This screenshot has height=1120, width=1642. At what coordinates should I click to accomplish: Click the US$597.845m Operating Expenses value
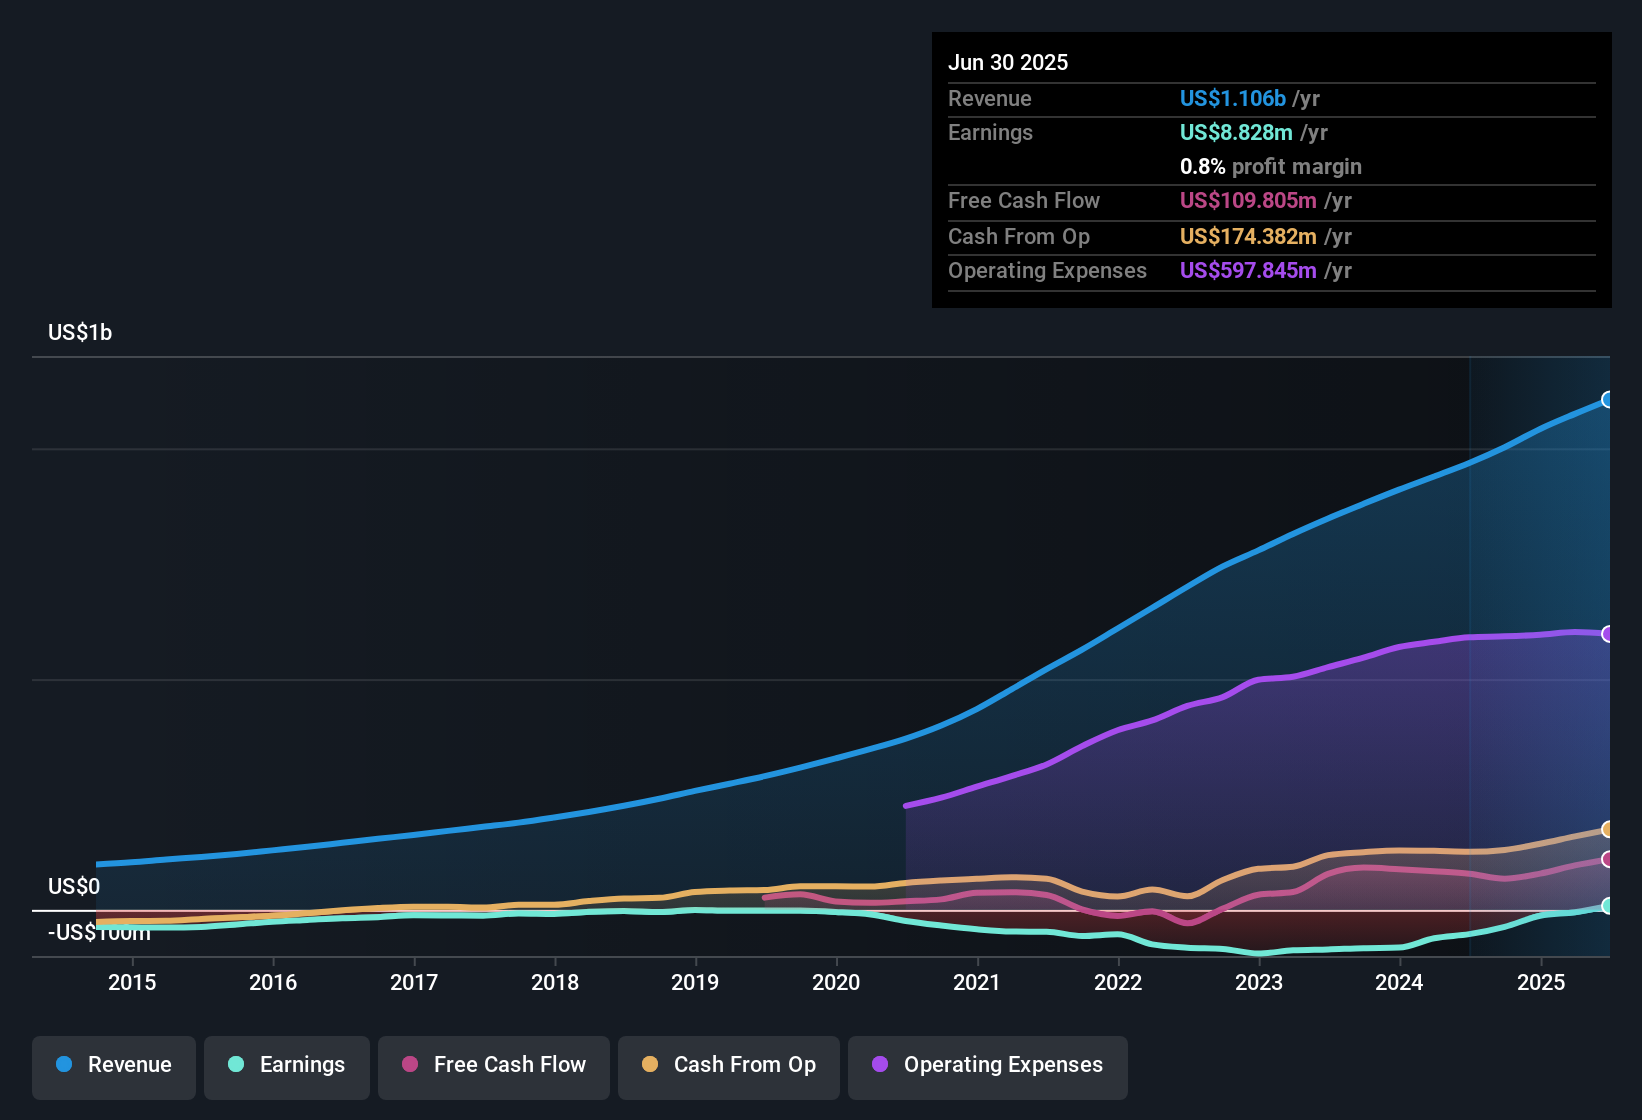pos(1249,270)
